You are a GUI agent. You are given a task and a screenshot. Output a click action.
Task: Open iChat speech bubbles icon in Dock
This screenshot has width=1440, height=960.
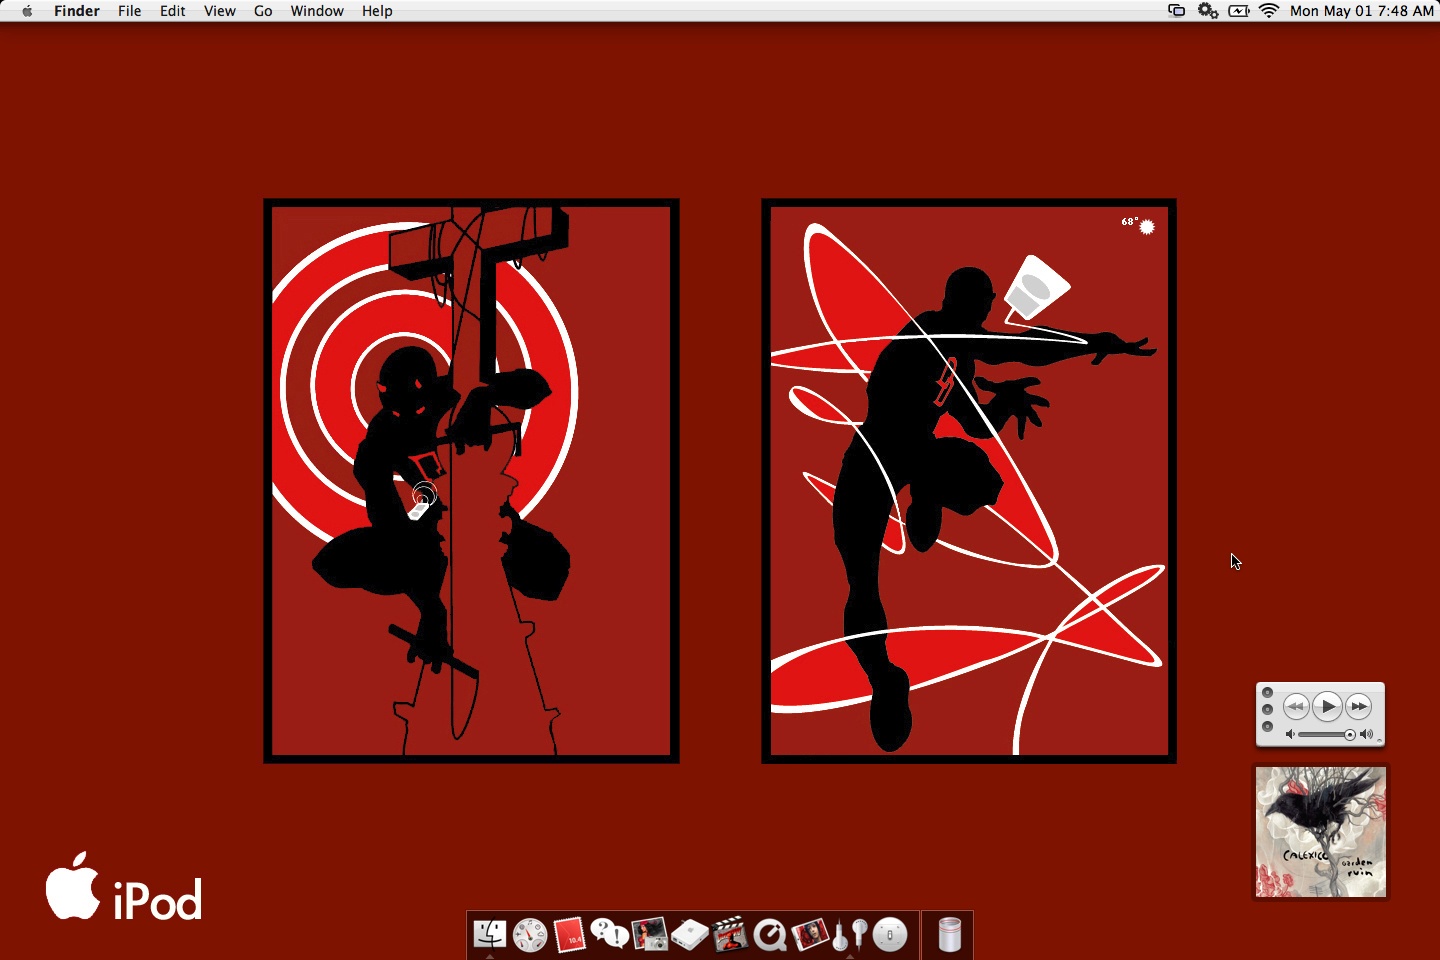[x=609, y=934]
